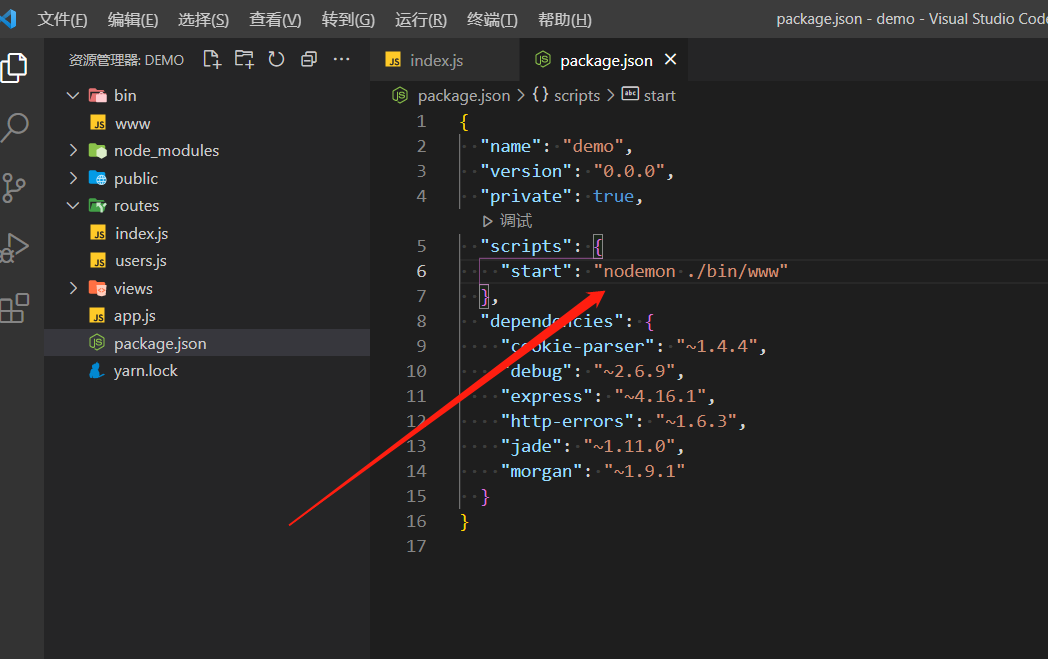The height and width of the screenshot is (659, 1048).
Task: Click the New Folder icon in explorer
Action: click(244, 59)
